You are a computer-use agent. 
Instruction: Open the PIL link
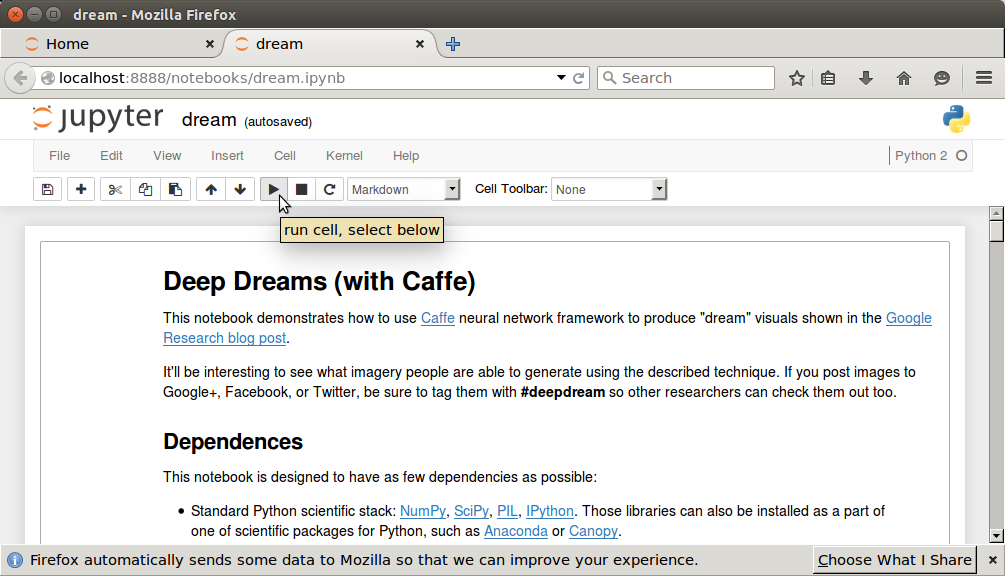pyautogui.click(x=507, y=511)
